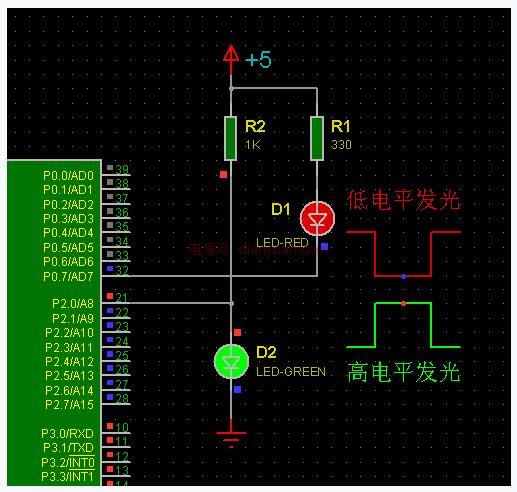
Task: Select the 330 resistor value text
Action: point(341,145)
